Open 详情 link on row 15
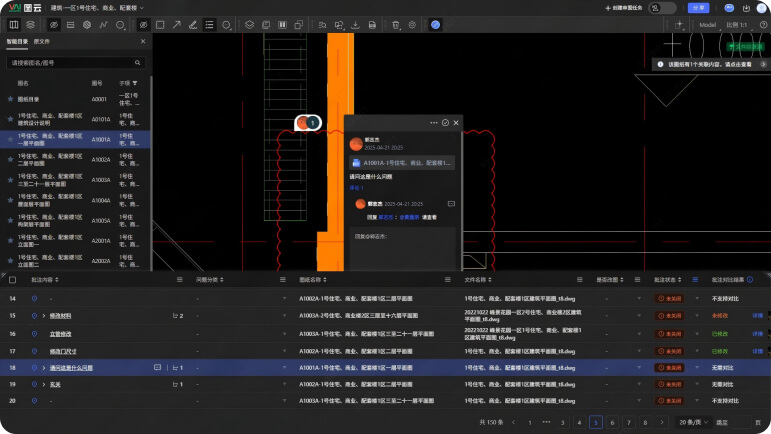The width and height of the screenshot is (771, 434). (x=757, y=316)
